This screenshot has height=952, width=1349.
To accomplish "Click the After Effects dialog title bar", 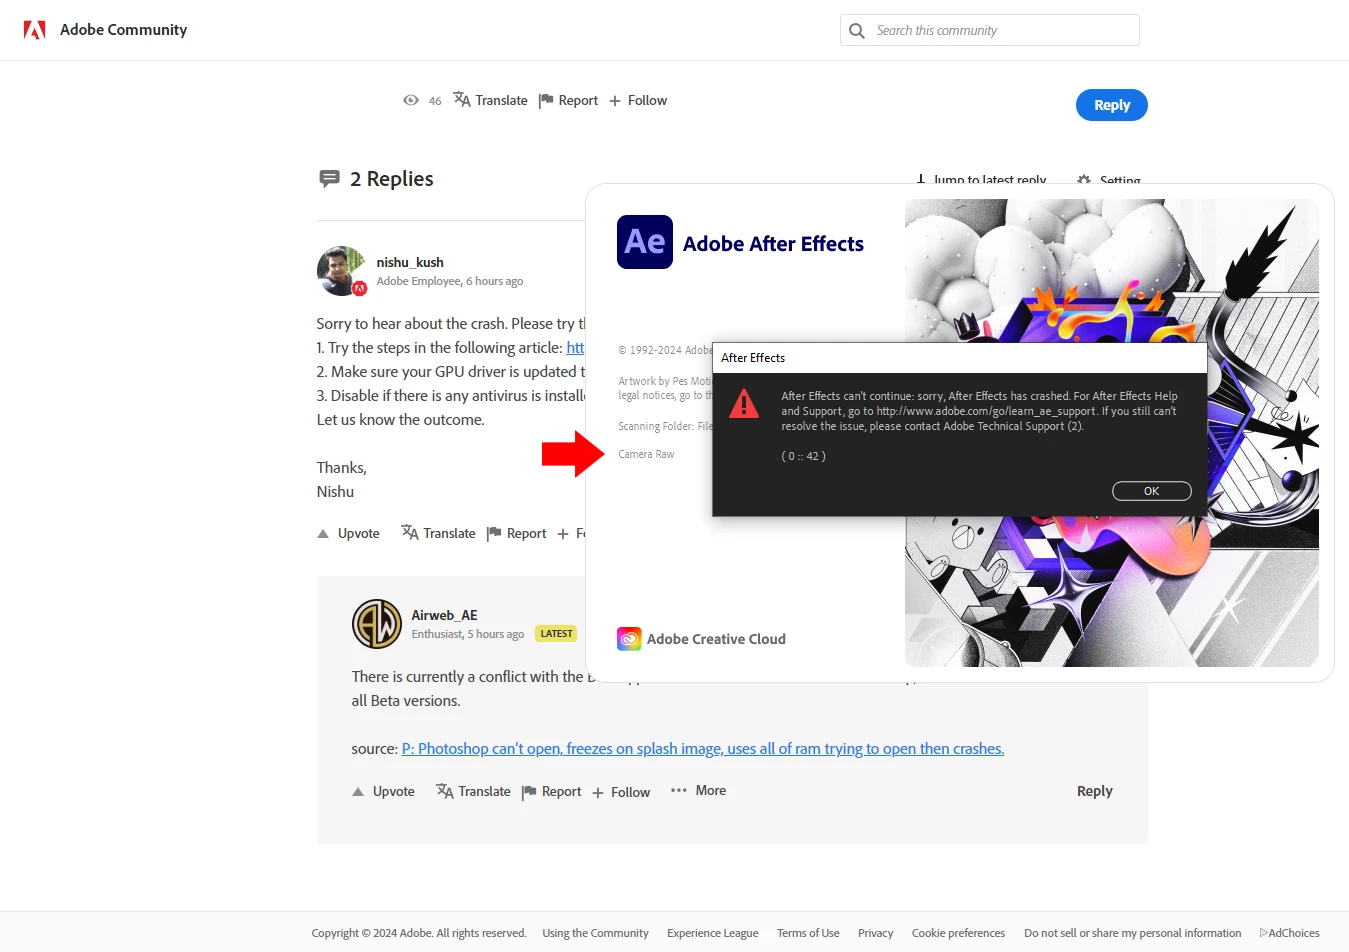I will tap(960, 358).
